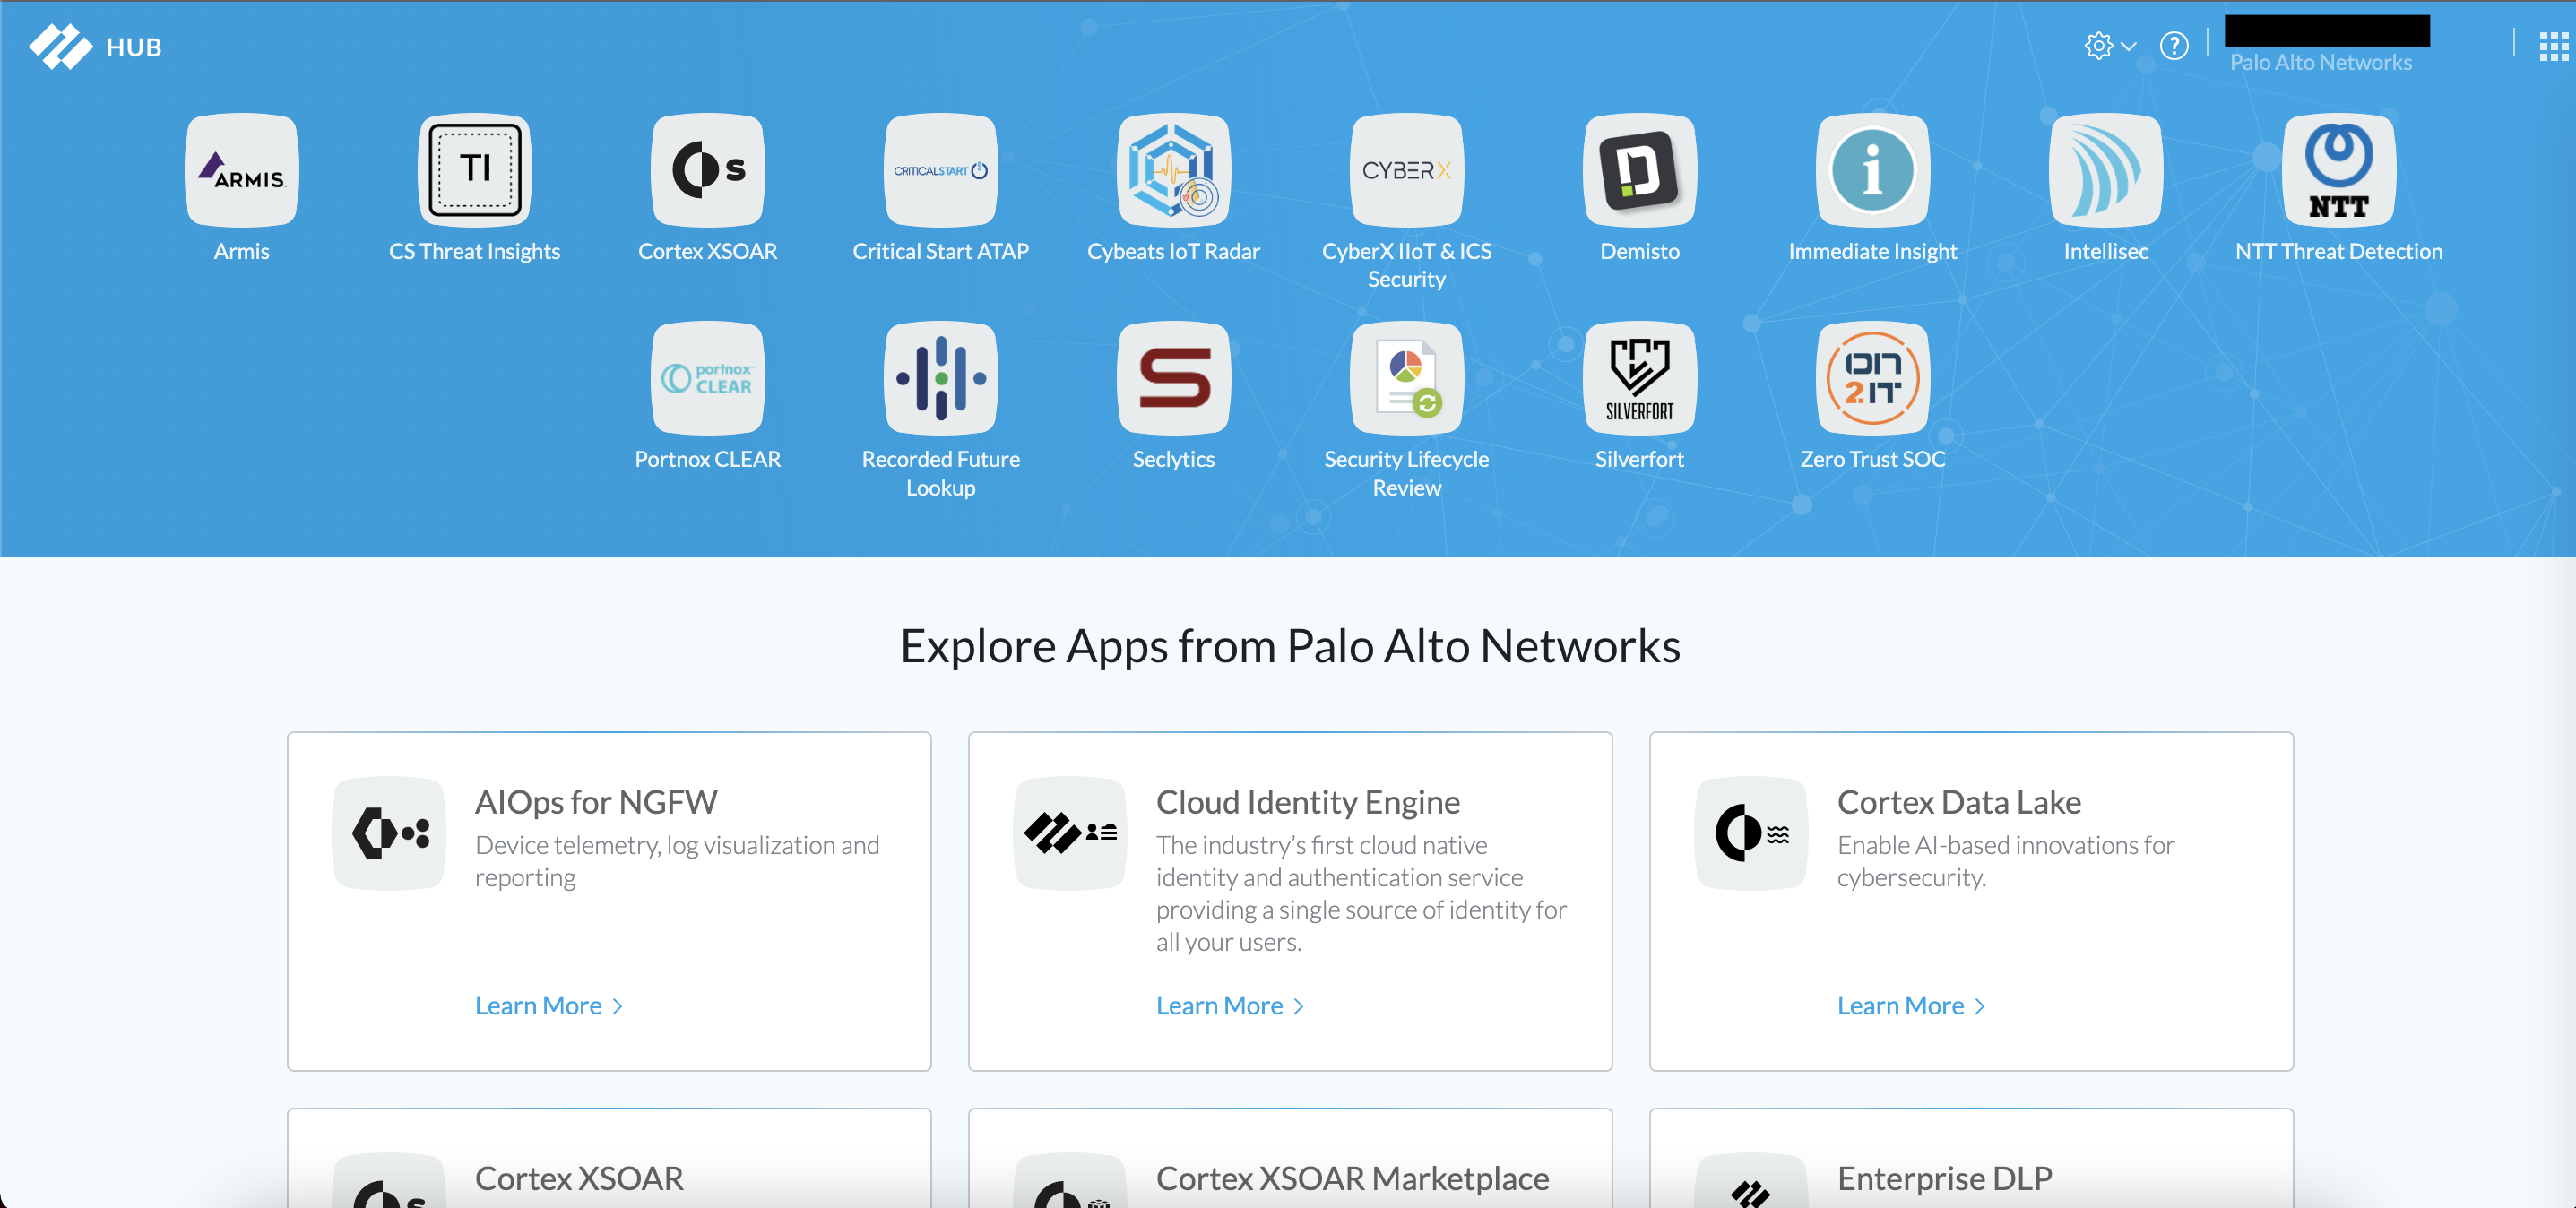
Task: Open the Demisto app icon
Action: pos(1639,170)
